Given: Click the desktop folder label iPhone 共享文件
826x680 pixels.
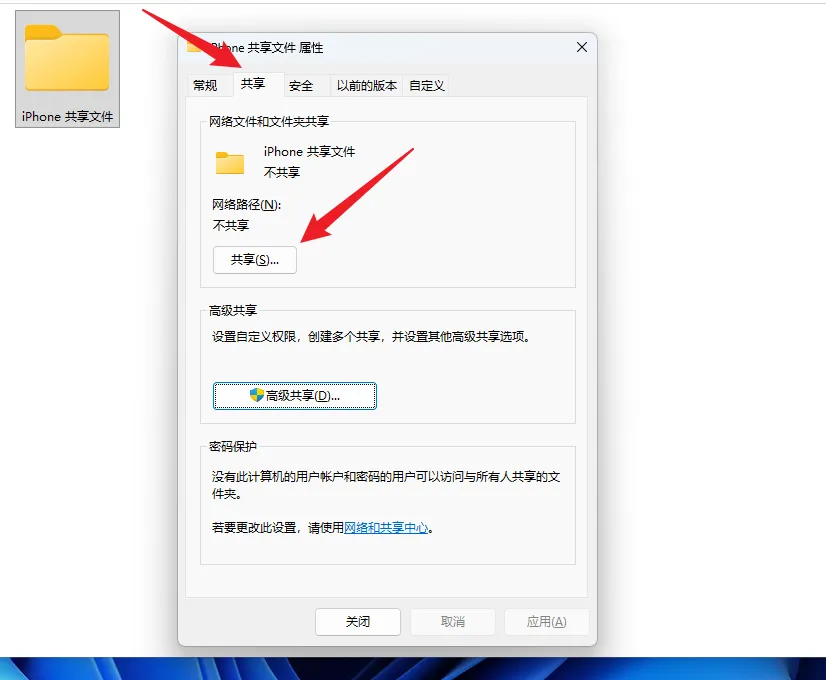Looking at the screenshot, I should [67, 116].
